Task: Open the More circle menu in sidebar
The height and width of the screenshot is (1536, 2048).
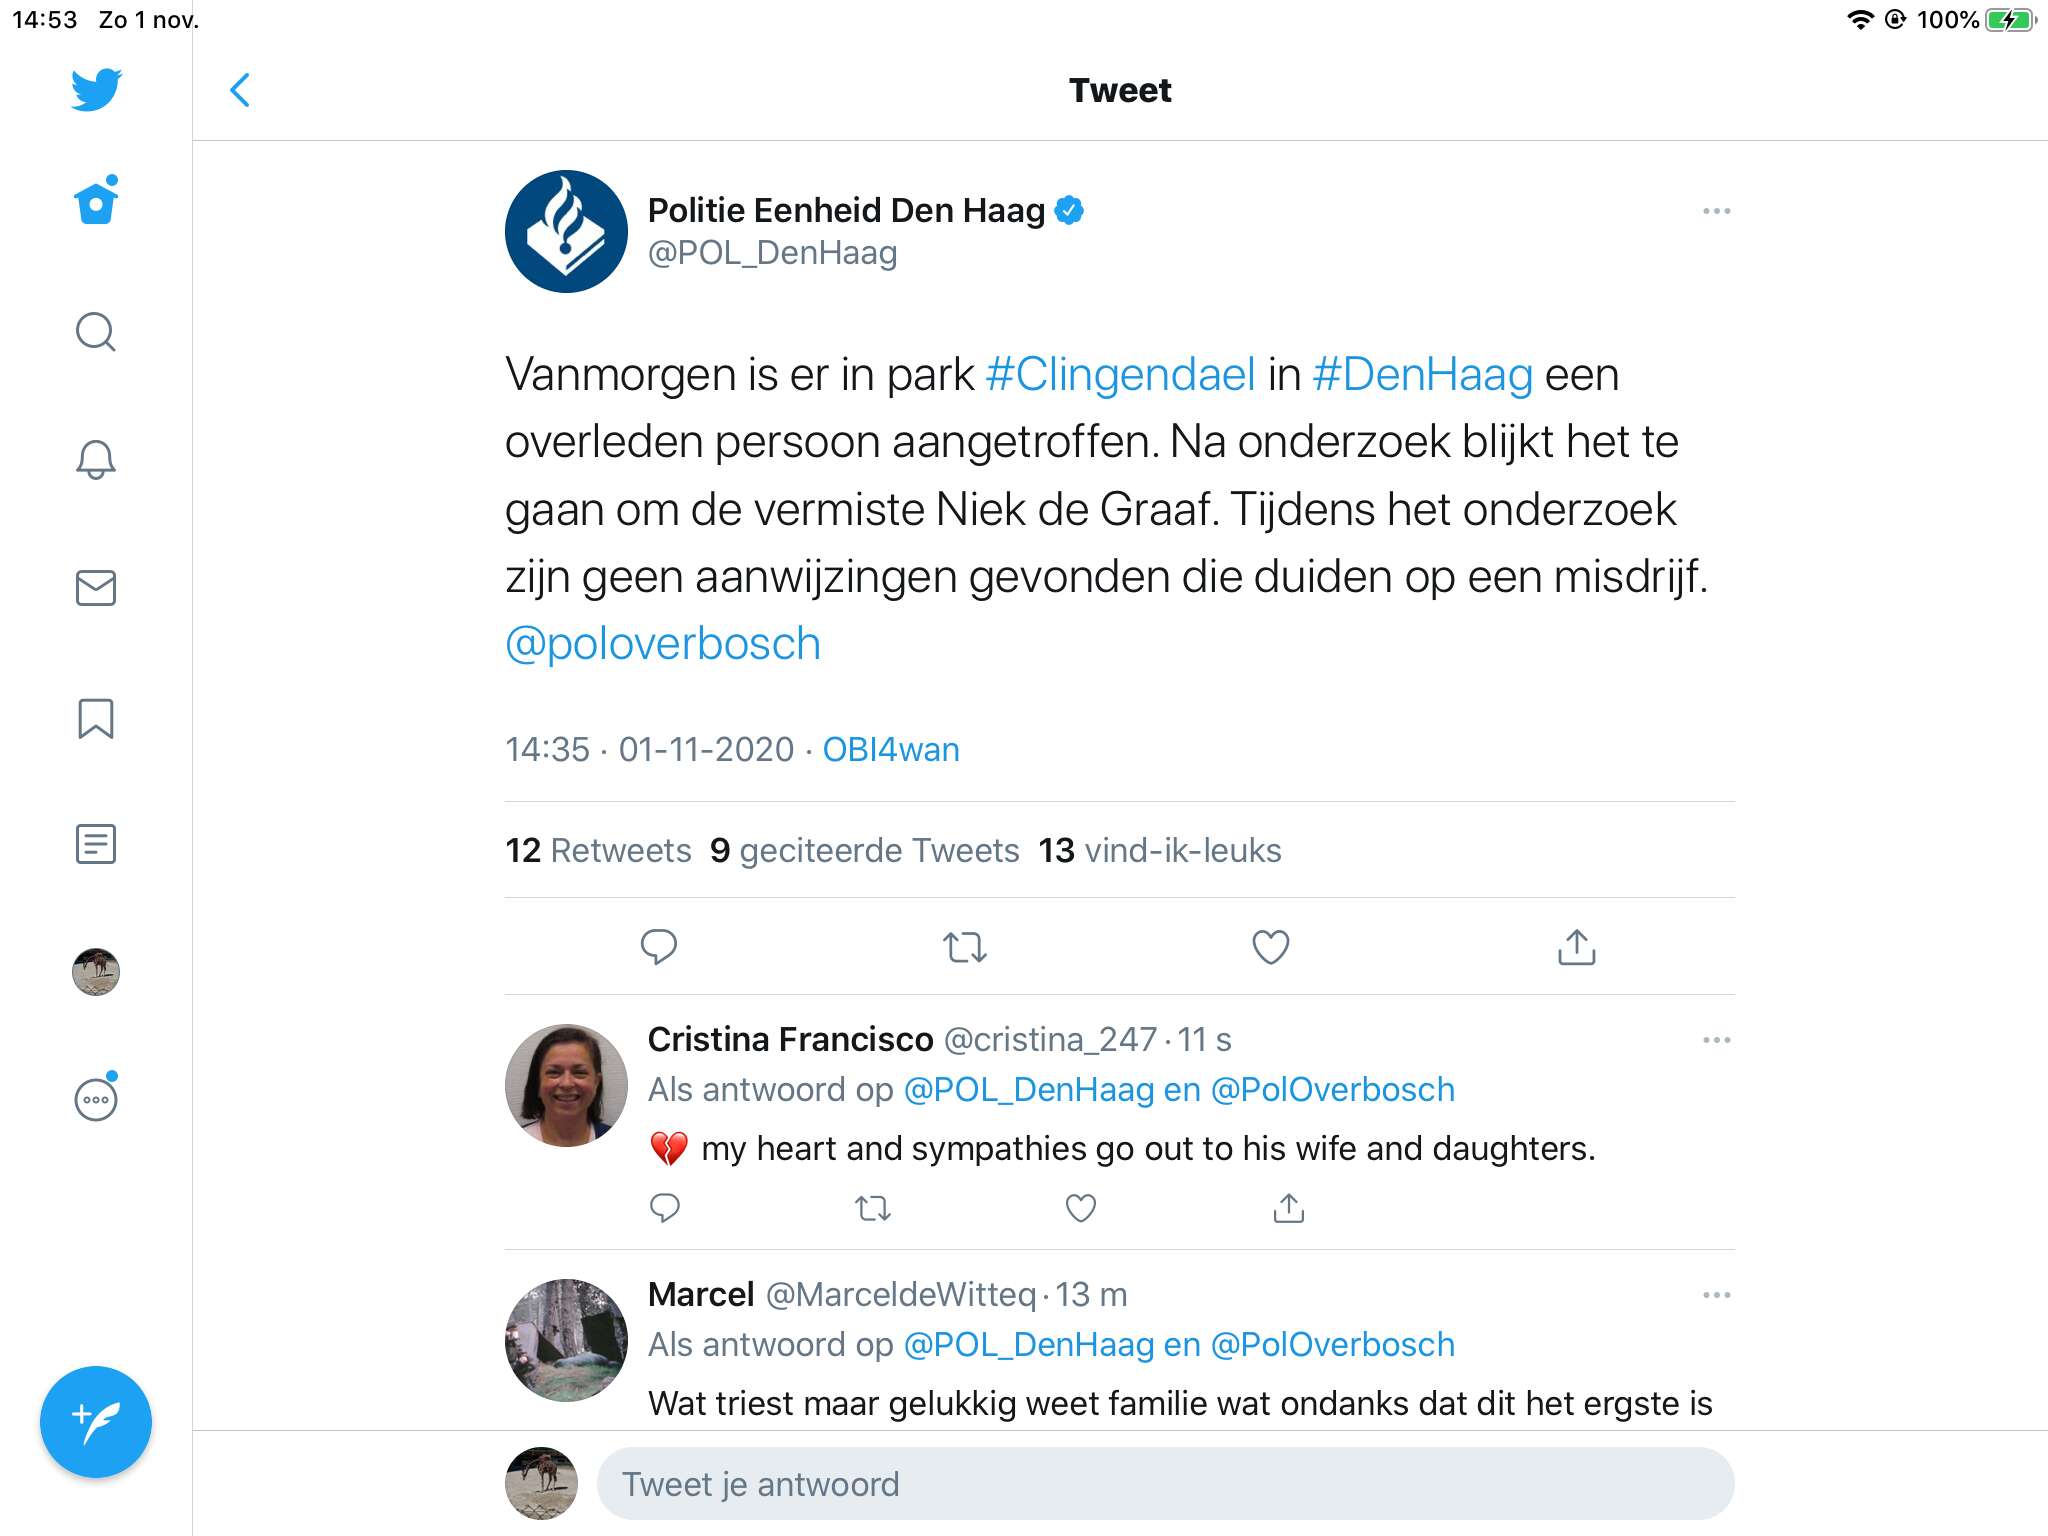Action: tap(96, 1098)
